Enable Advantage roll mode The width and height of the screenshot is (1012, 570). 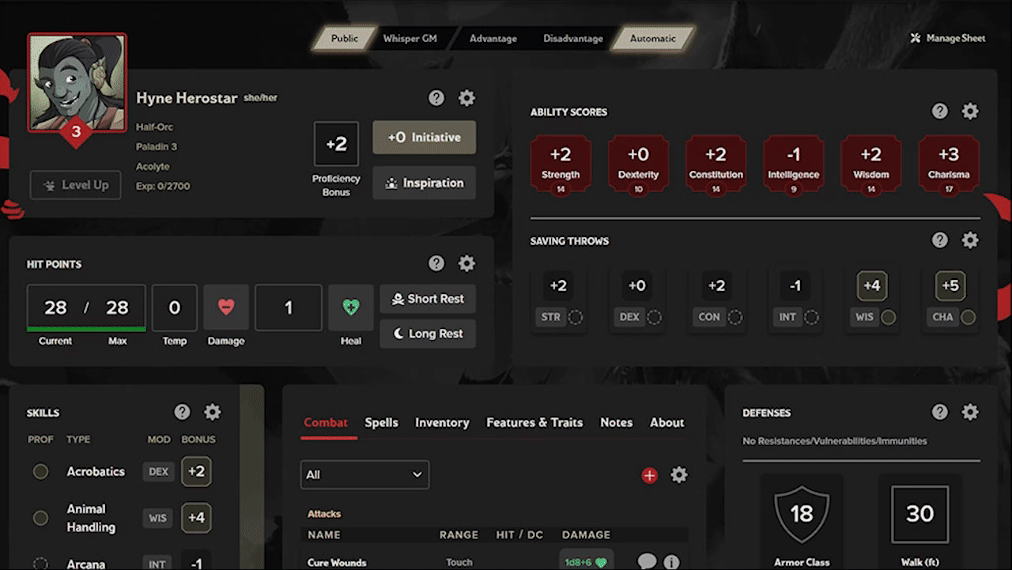click(x=493, y=39)
